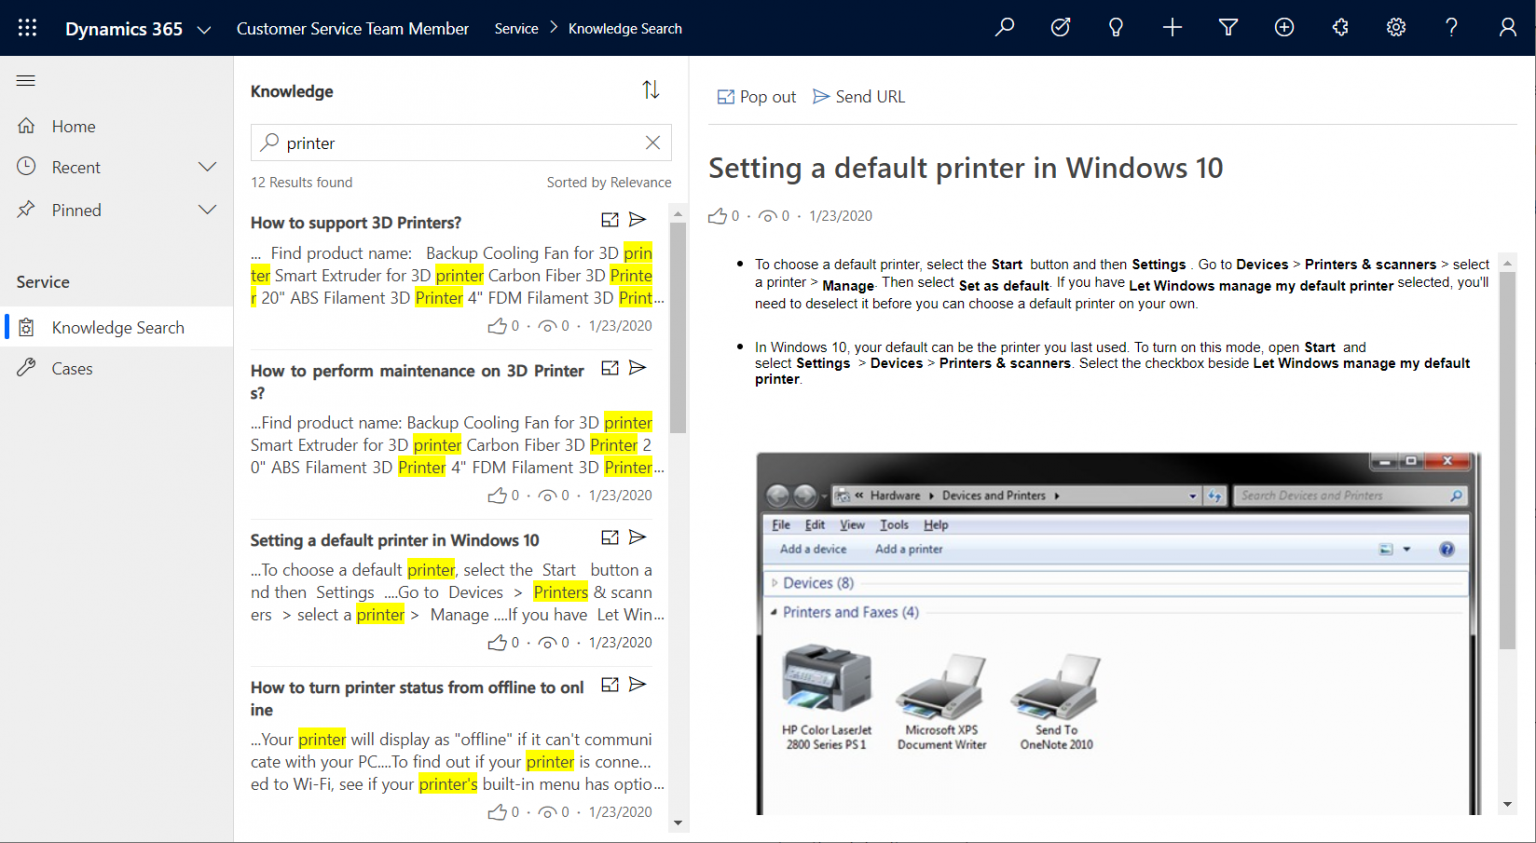Click the plus New record icon
The width and height of the screenshot is (1536, 843).
[1172, 28]
